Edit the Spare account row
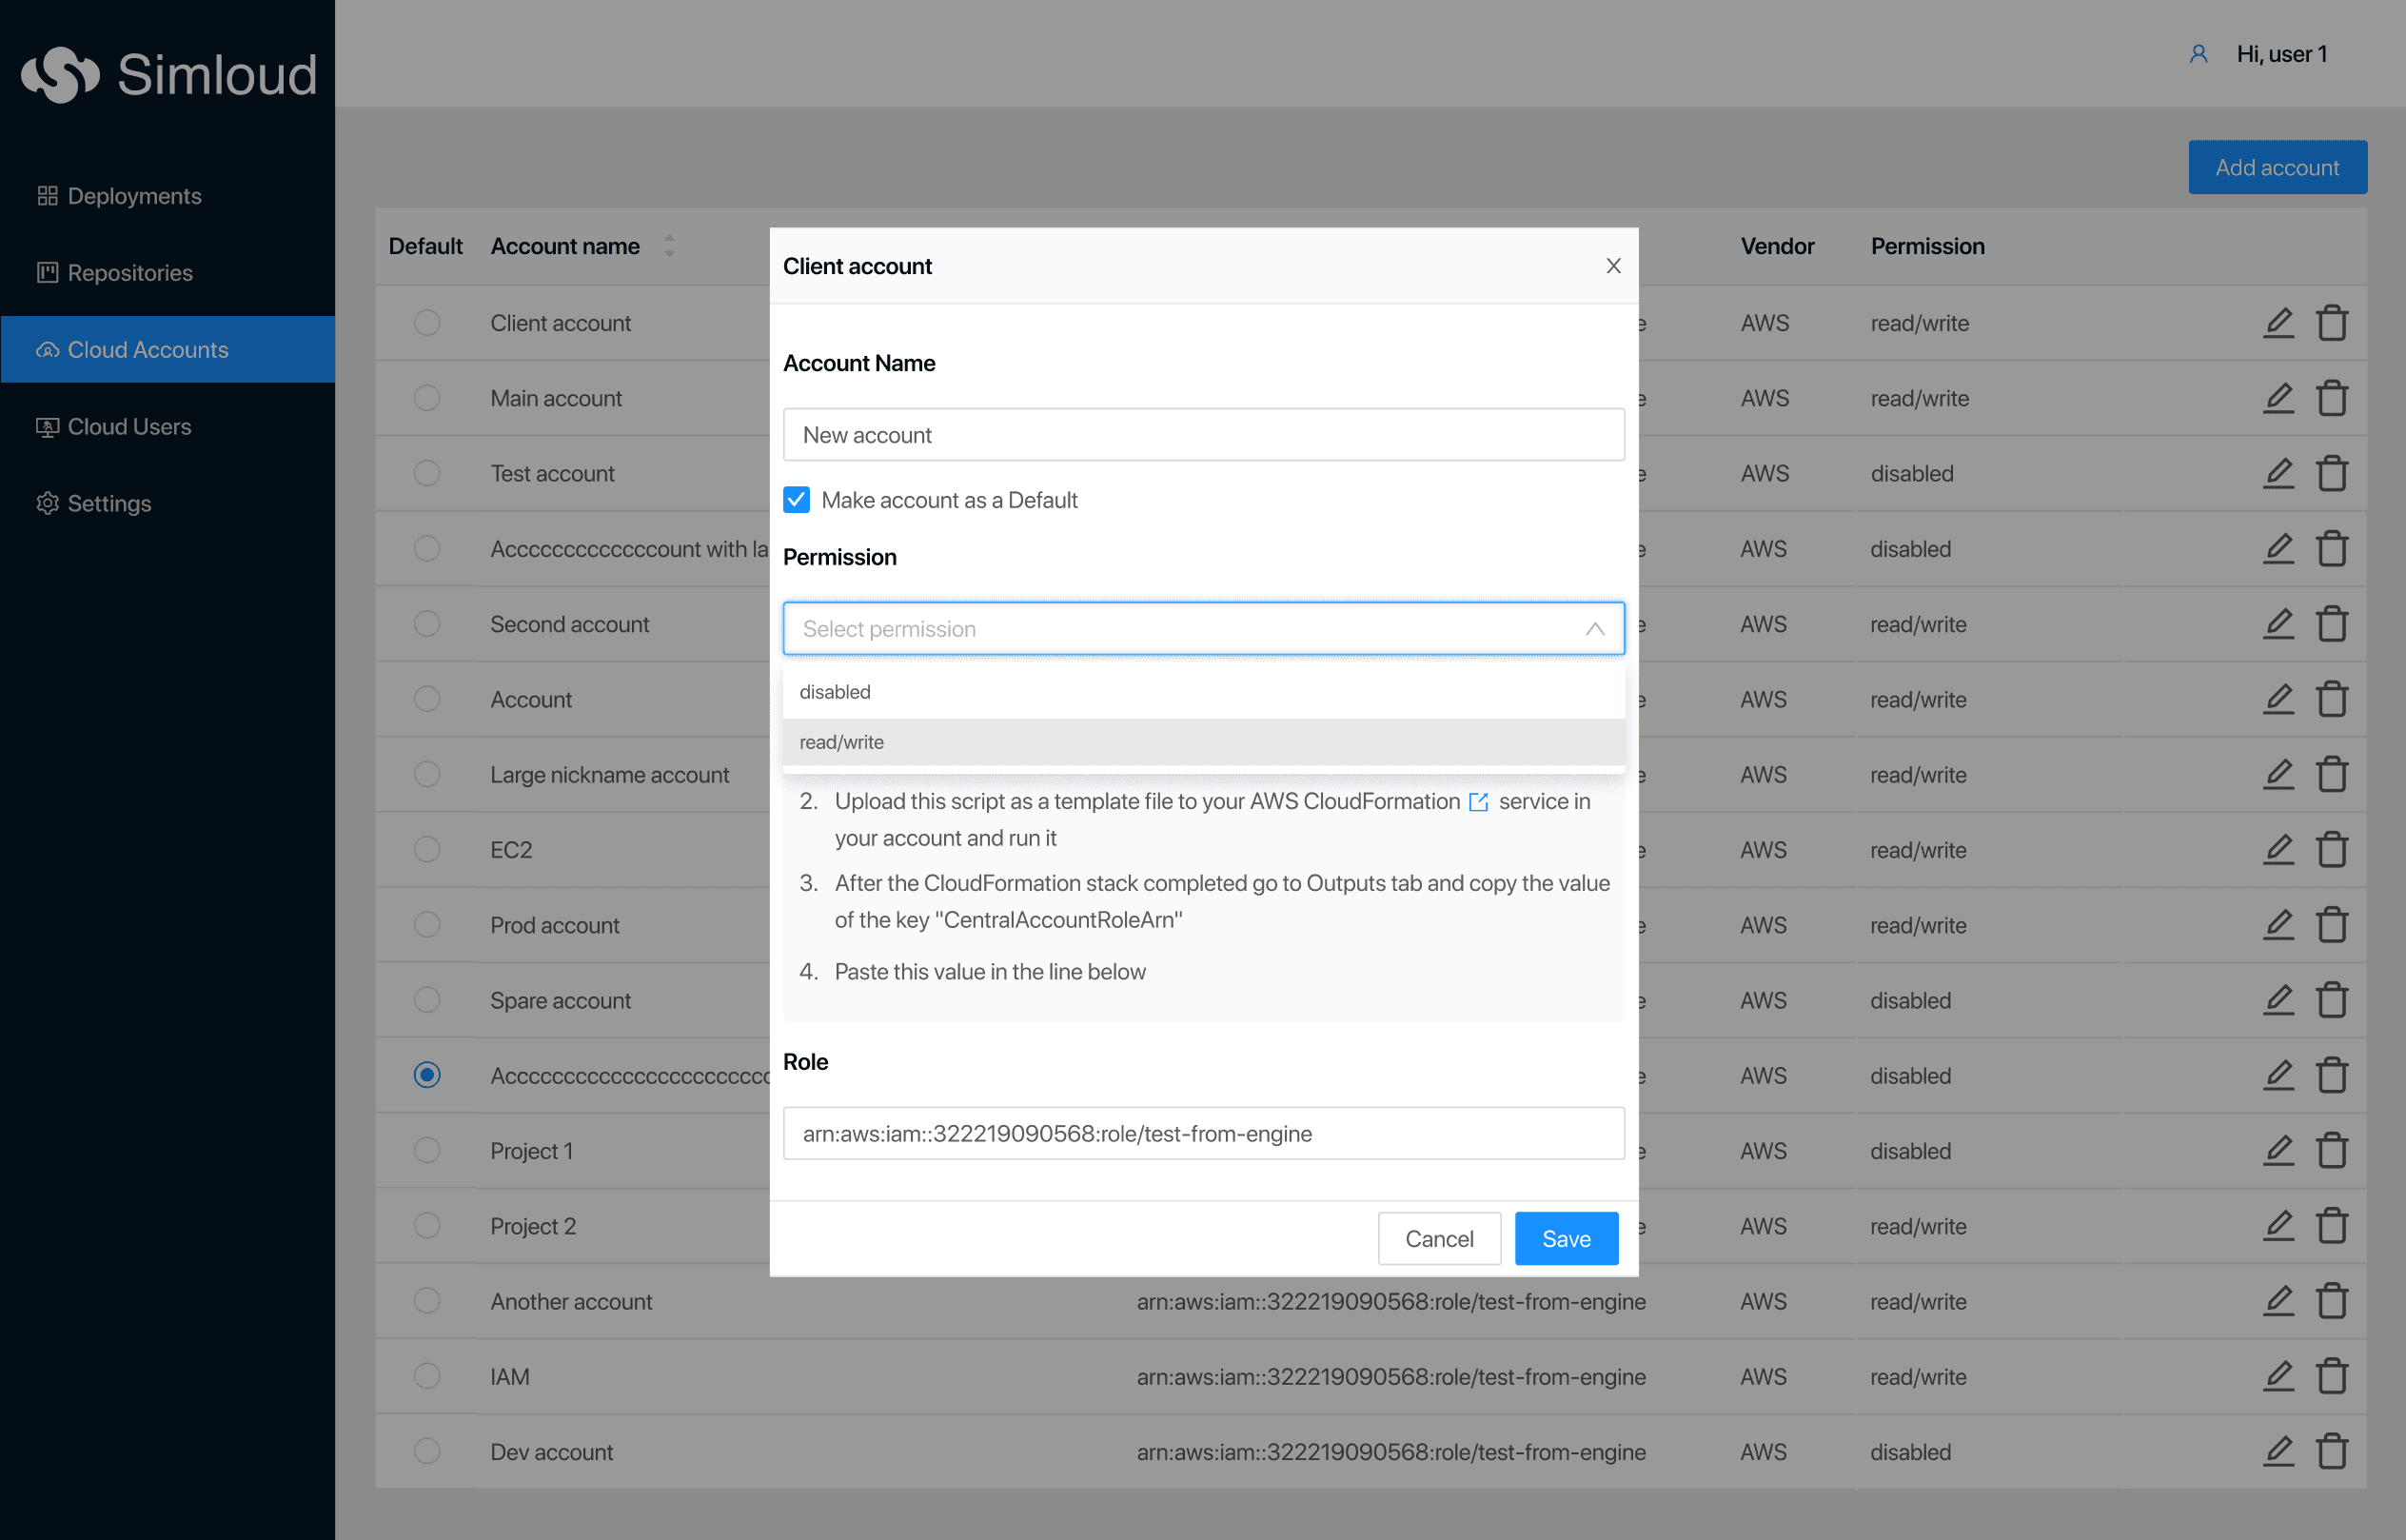The width and height of the screenshot is (2406, 1540). [x=2278, y=1000]
